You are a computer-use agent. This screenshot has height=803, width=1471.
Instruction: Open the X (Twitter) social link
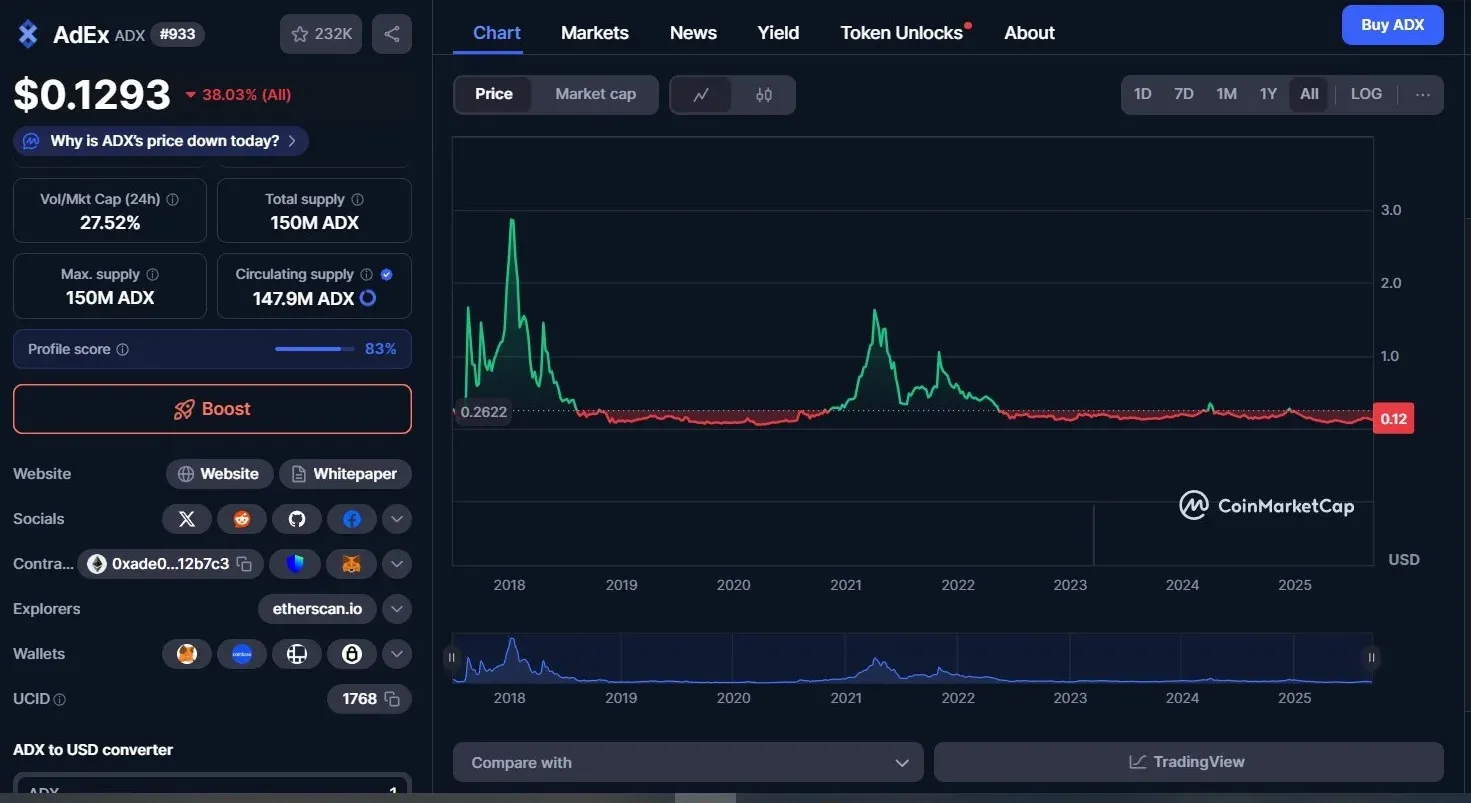click(x=187, y=519)
